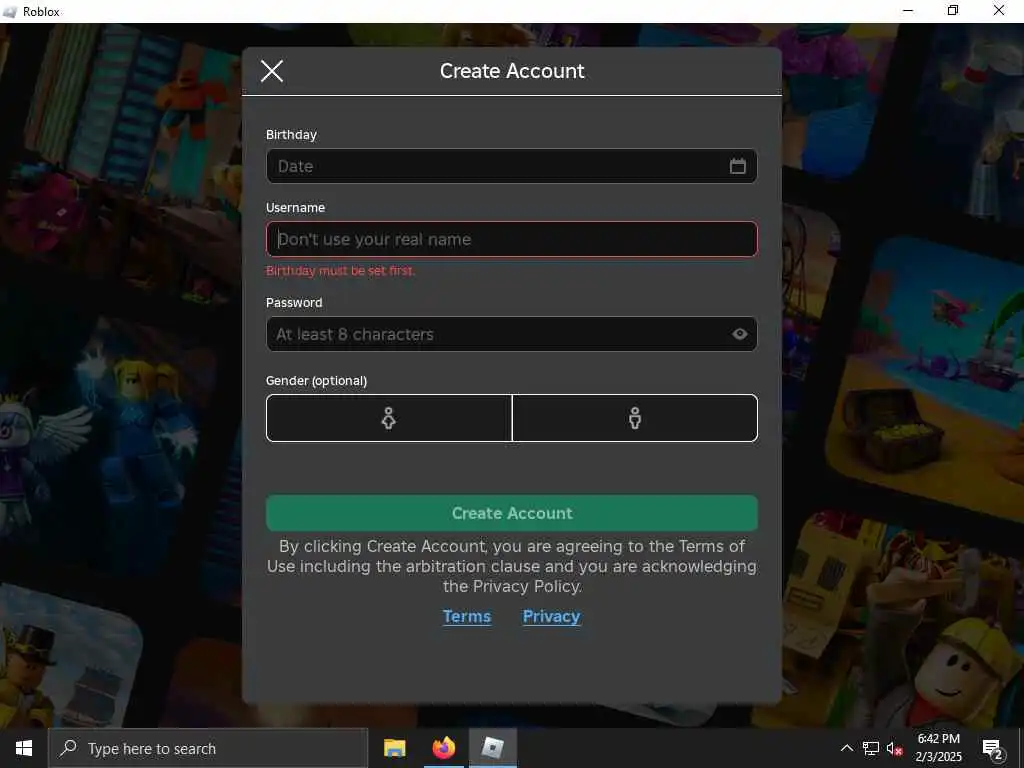Click the Roblox title bar app icon
The height and width of the screenshot is (768, 1024).
10,12
